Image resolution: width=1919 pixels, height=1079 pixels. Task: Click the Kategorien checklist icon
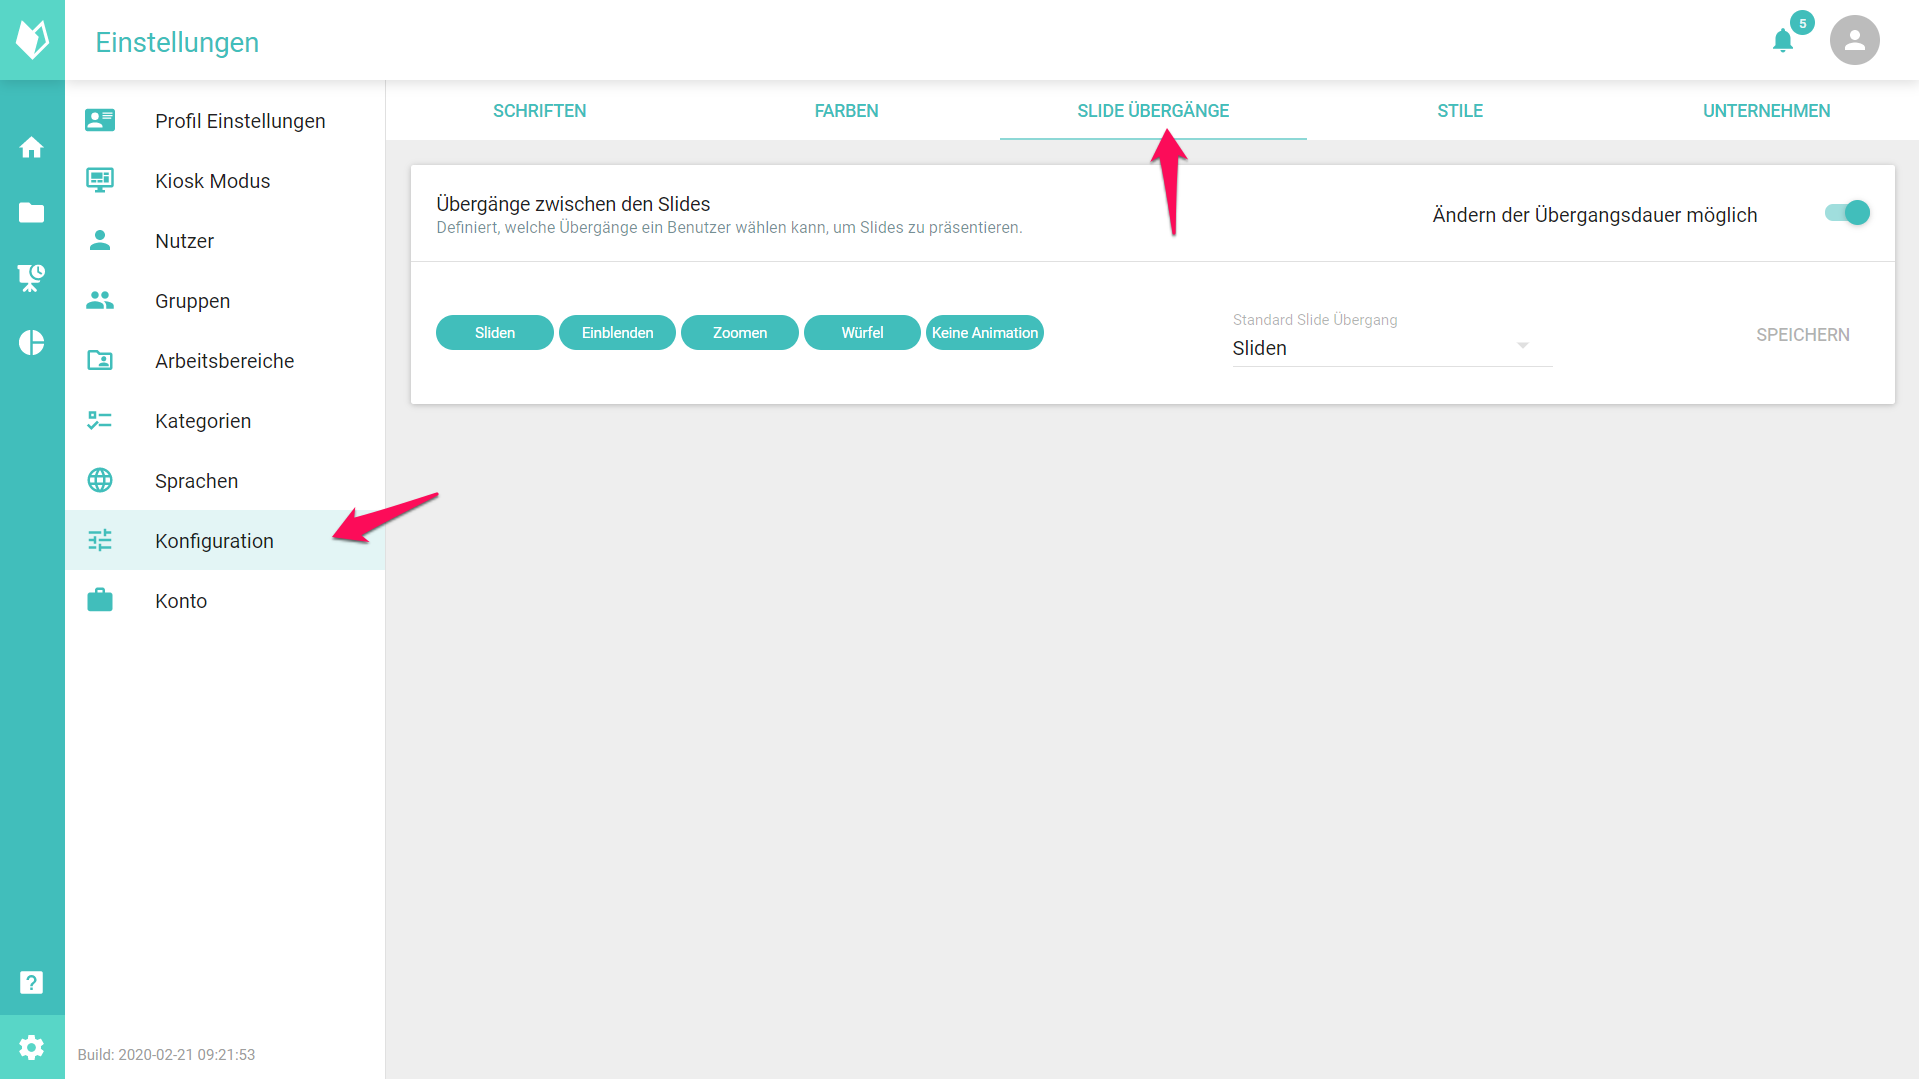coord(100,420)
